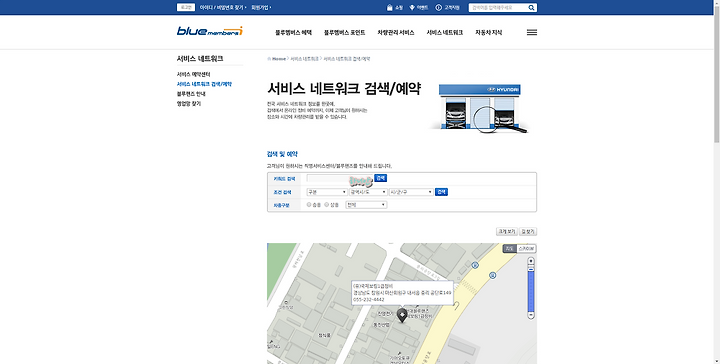Click the phone number 055-232-4442 in map popup
720x364 pixels.
click(369, 299)
